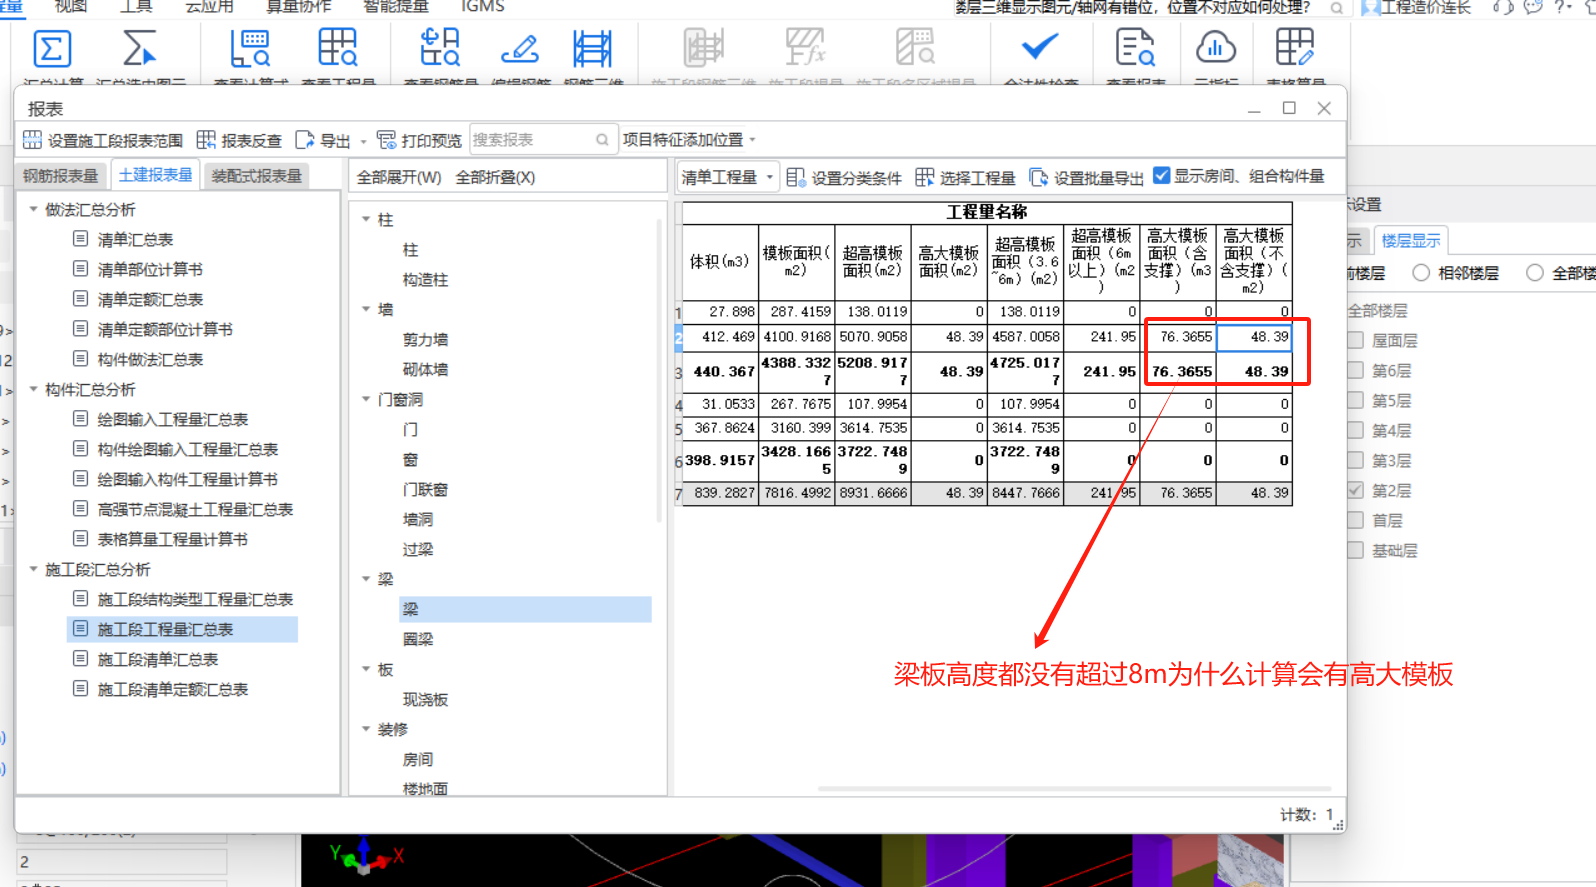Open the 智能提量 ribbon tab
The height and width of the screenshot is (887, 1596).
tap(395, 7)
